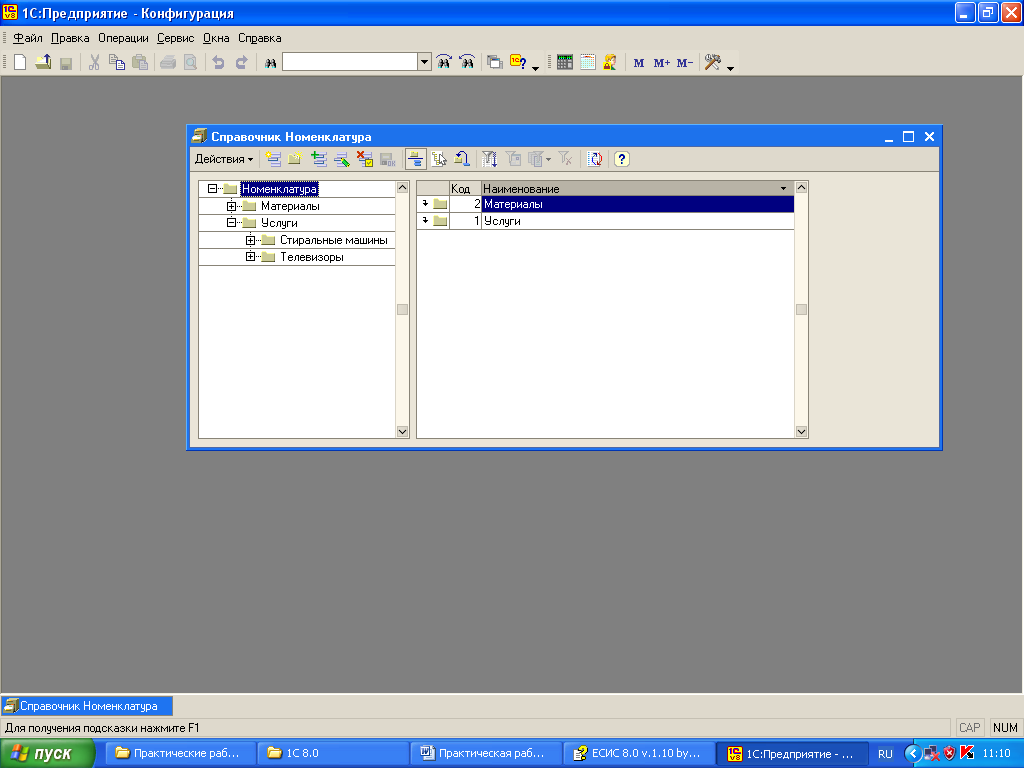Switch to 1C 8.0 folder in taskbar
Screen dimensions: 1024x768
[332, 754]
